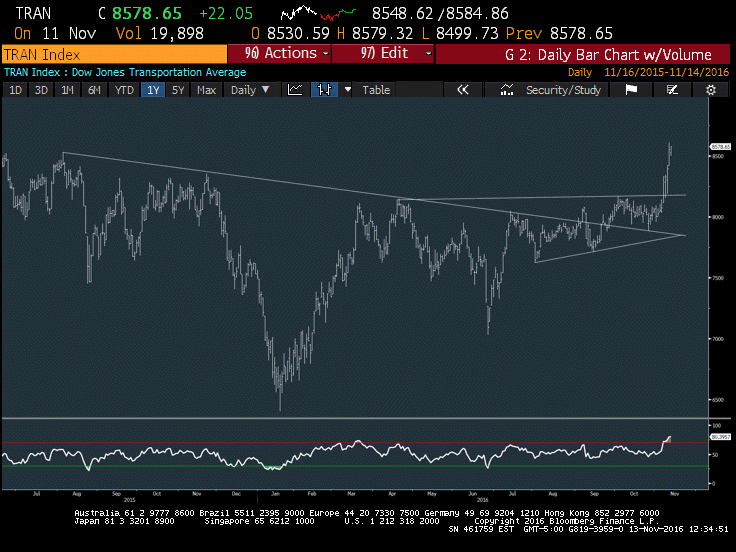This screenshot has width=736, height=552.
Task: Click the price change +22.05
Action: (x=226, y=13)
